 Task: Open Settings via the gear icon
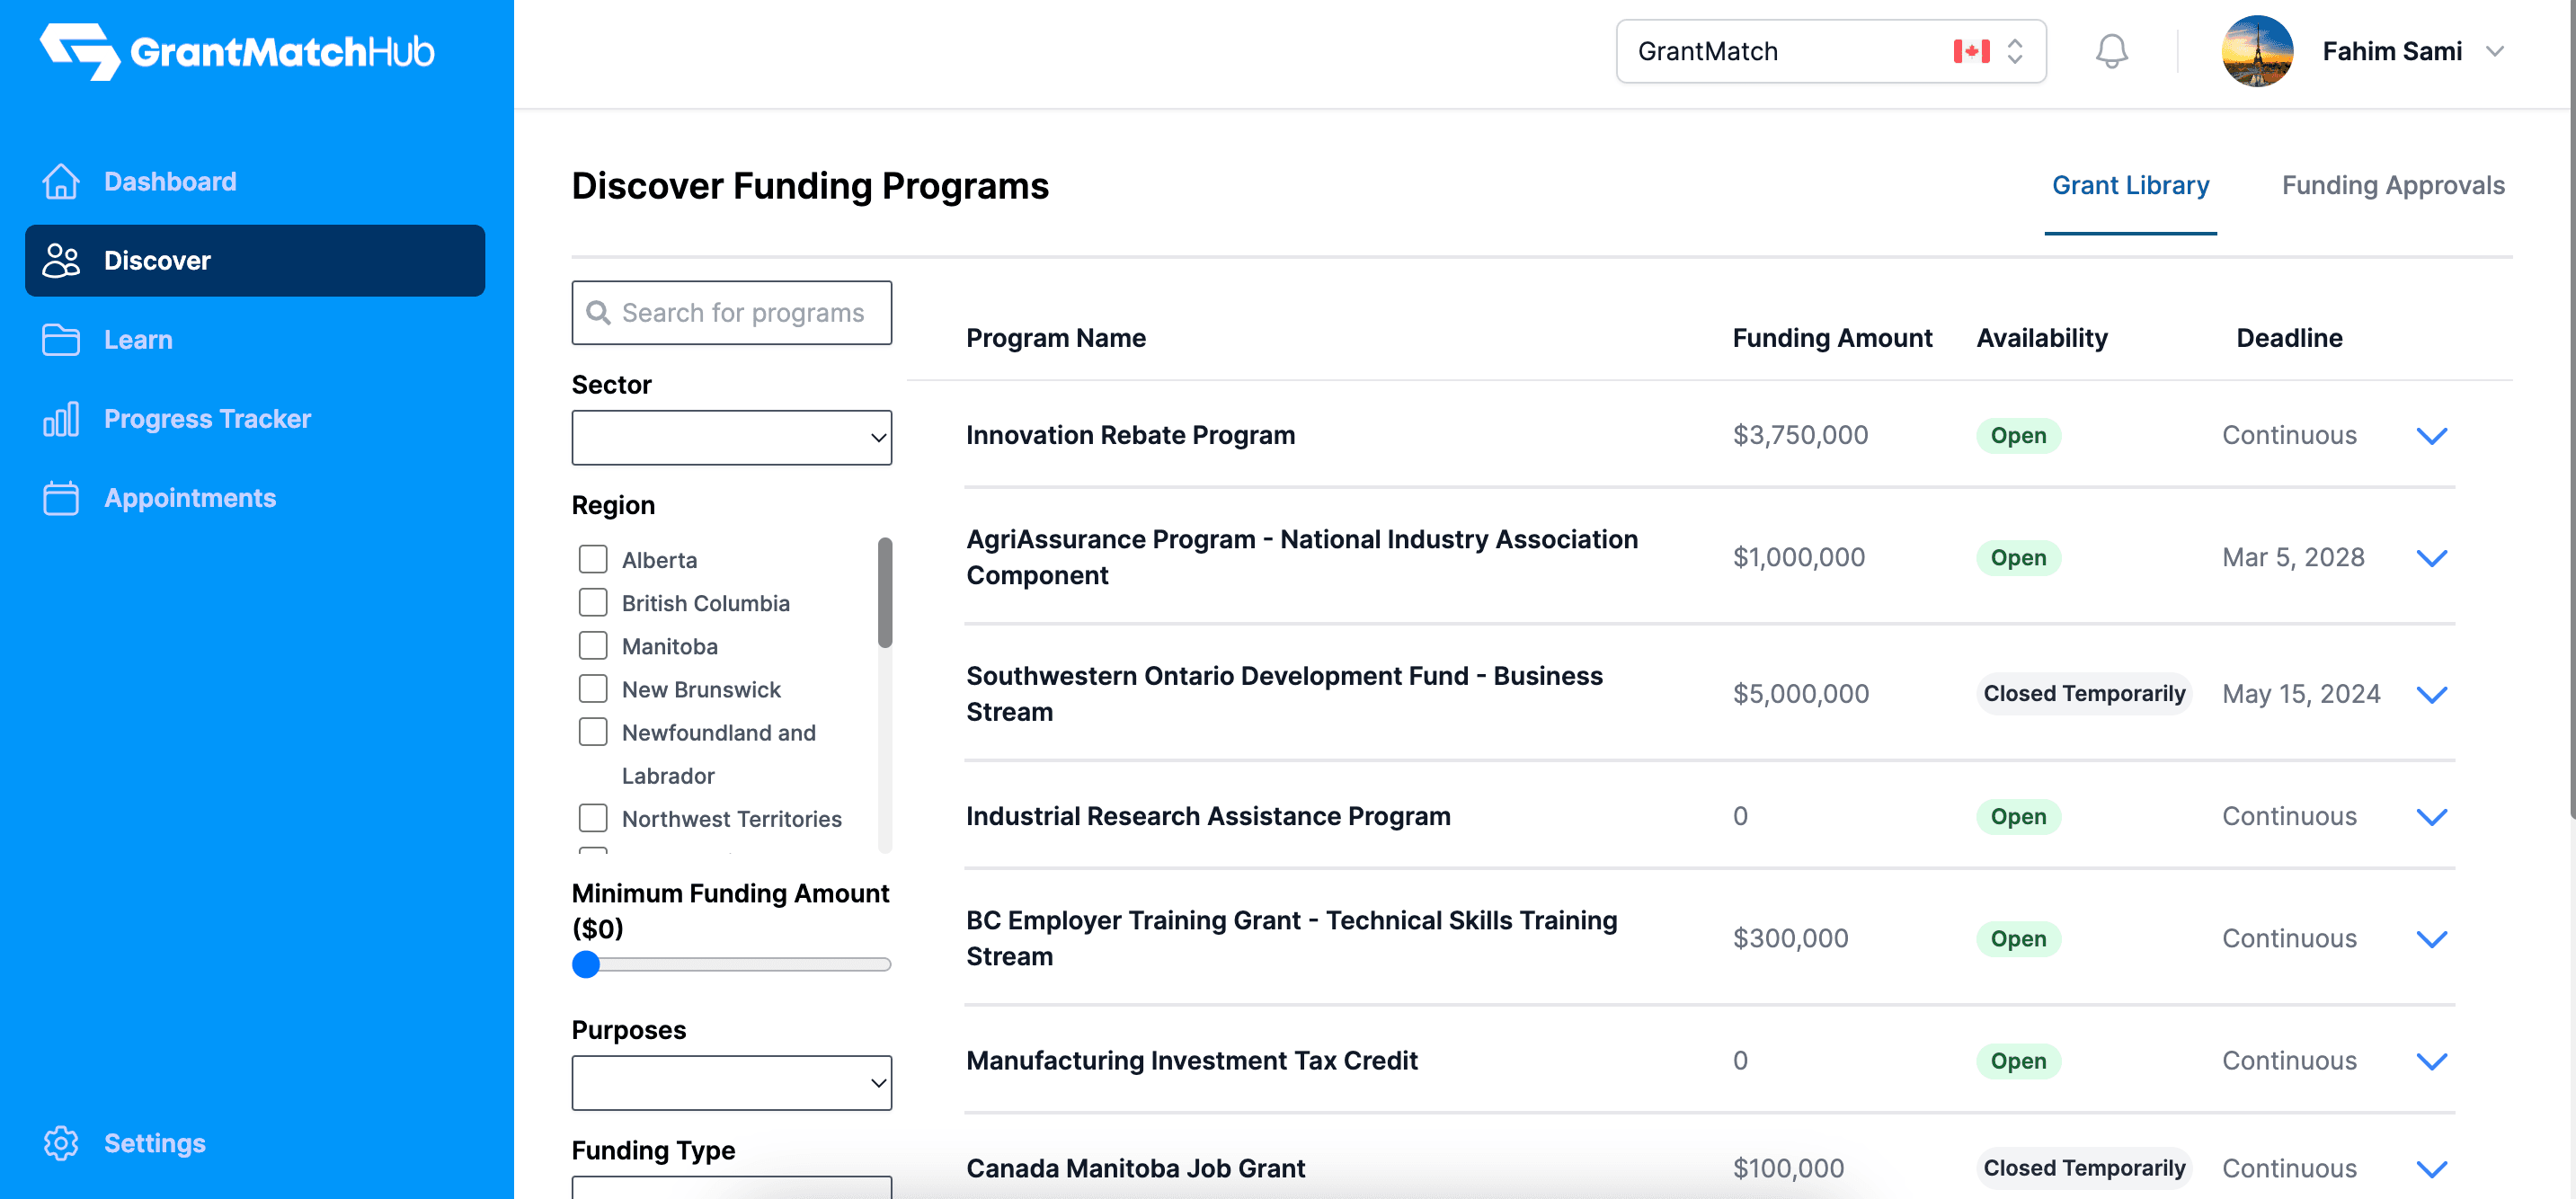tap(61, 1143)
